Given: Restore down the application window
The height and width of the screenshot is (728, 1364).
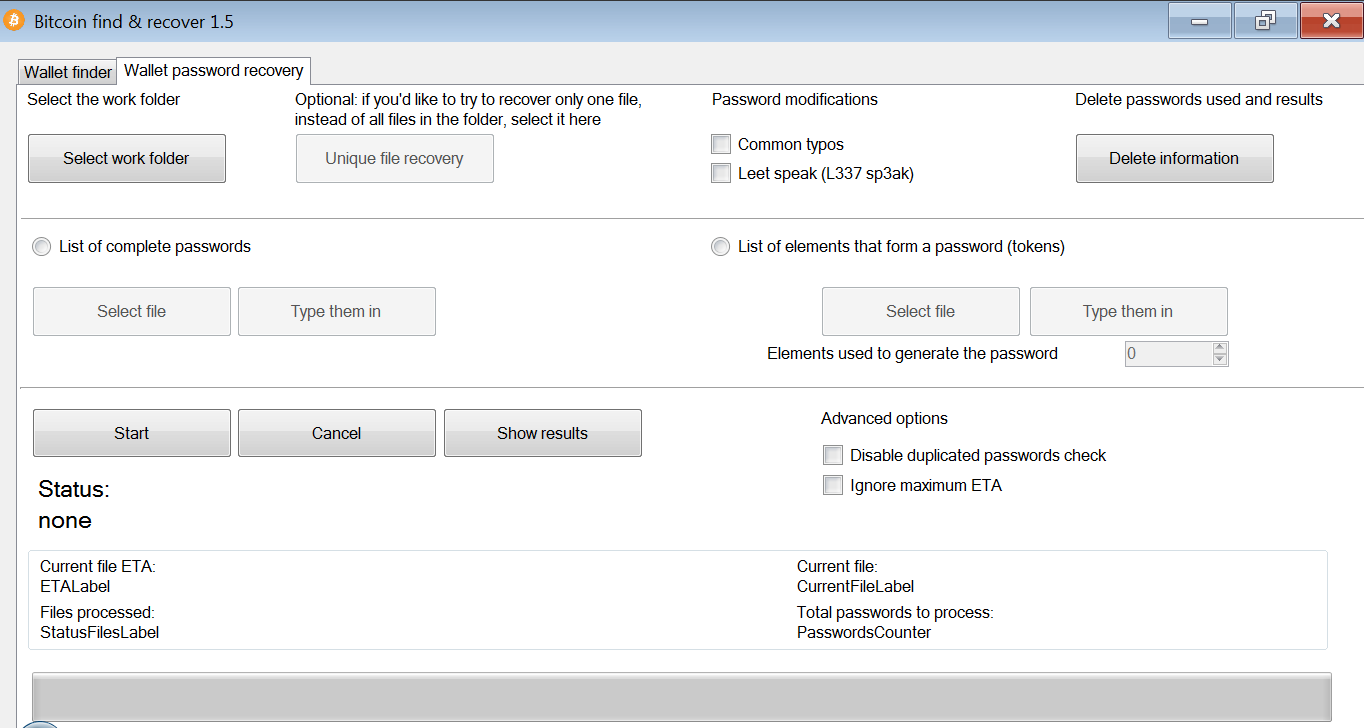Looking at the screenshot, I should click(1265, 21).
